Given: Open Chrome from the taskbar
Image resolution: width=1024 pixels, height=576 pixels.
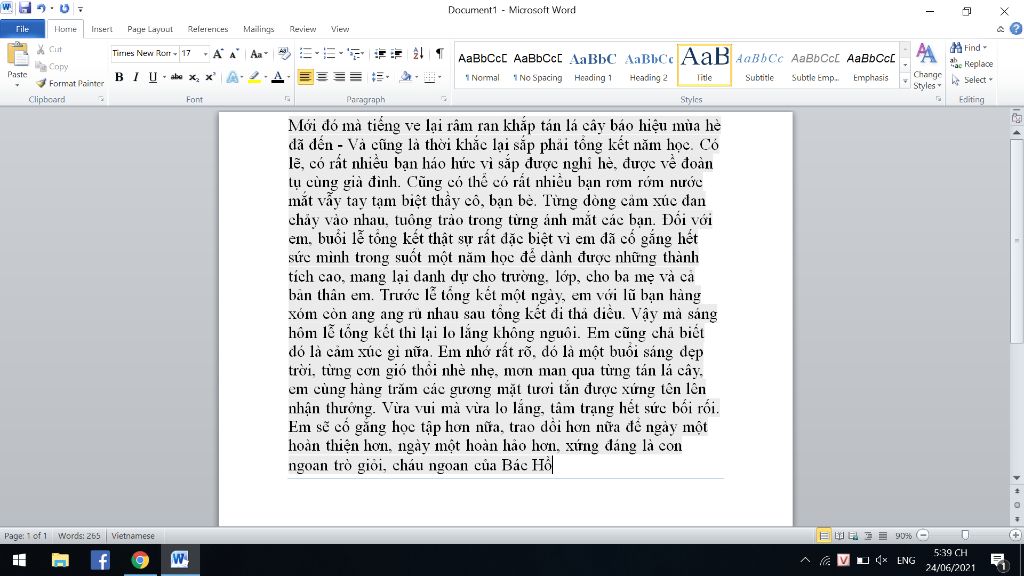Looking at the screenshot, I should point(140,560).
